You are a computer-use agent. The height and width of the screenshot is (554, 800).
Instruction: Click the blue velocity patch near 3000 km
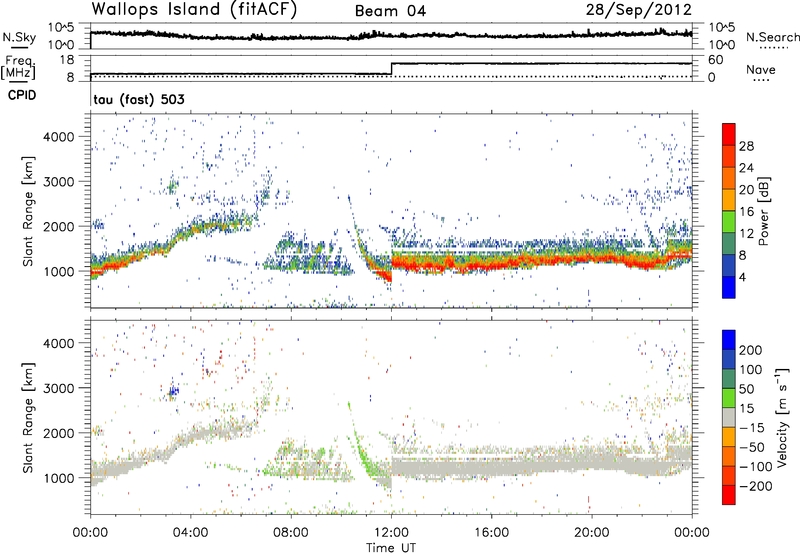(173, 391)
